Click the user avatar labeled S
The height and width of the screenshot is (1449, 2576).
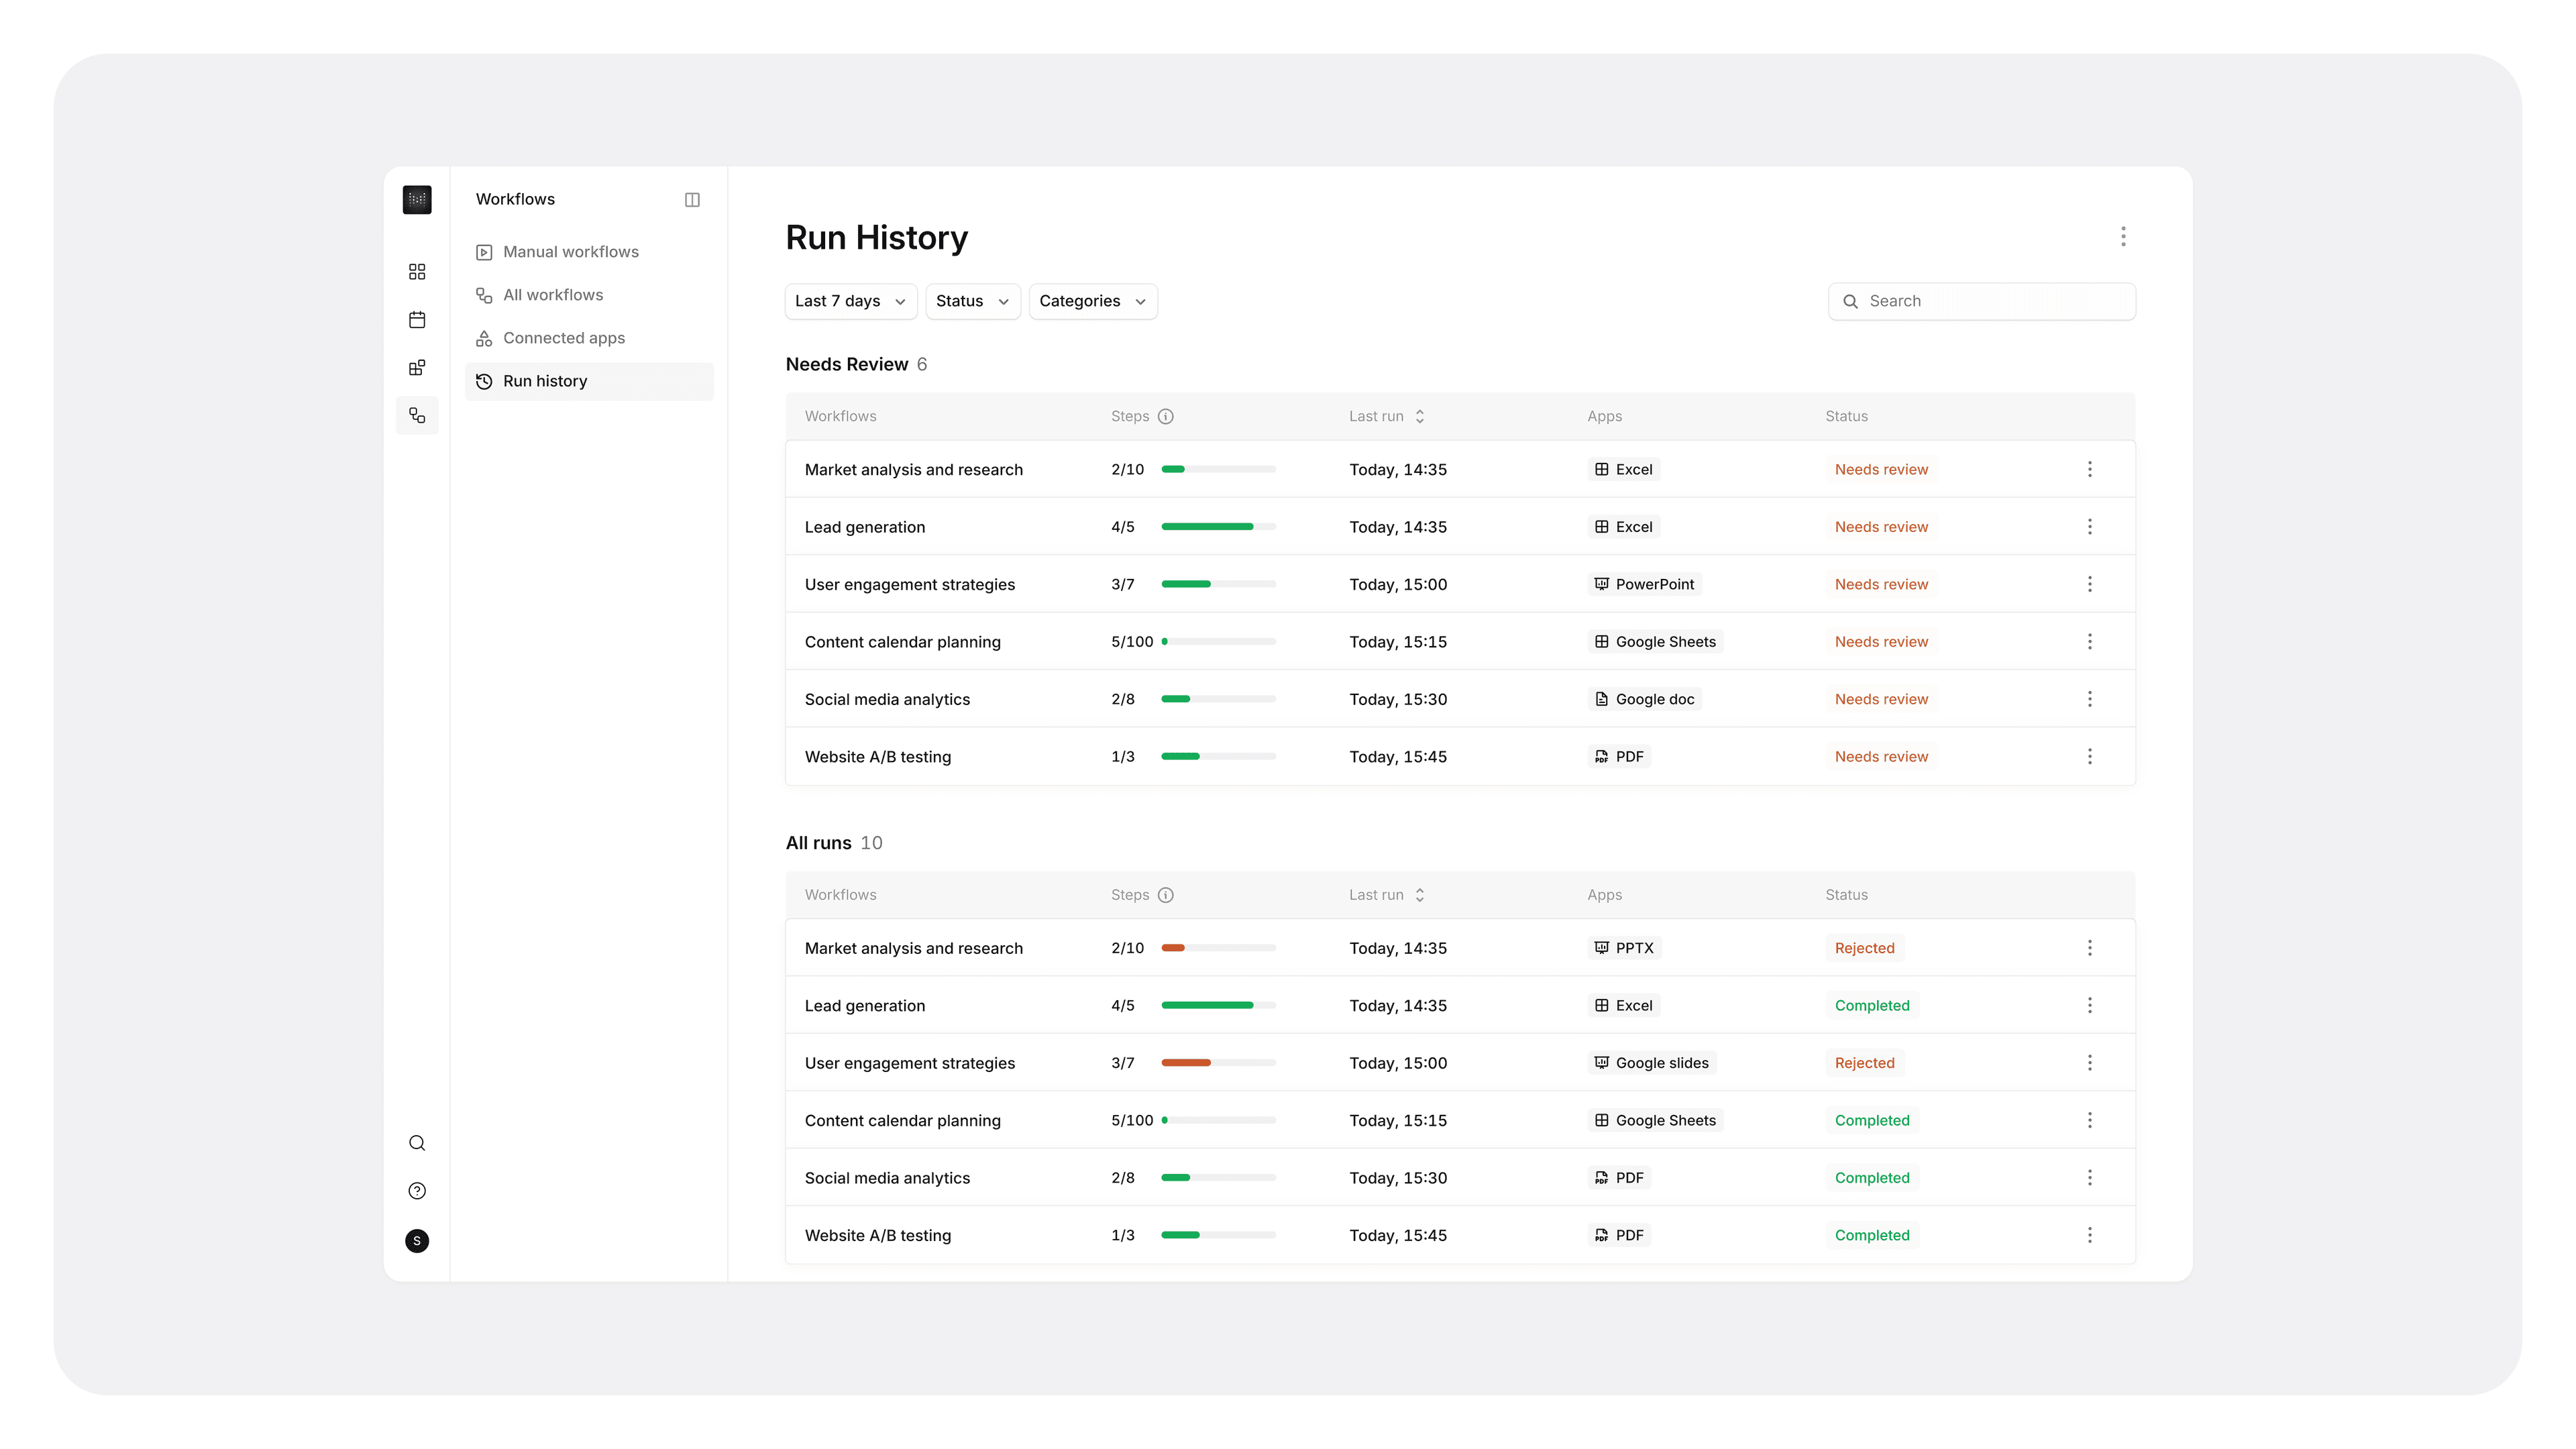coord(417,1241)
